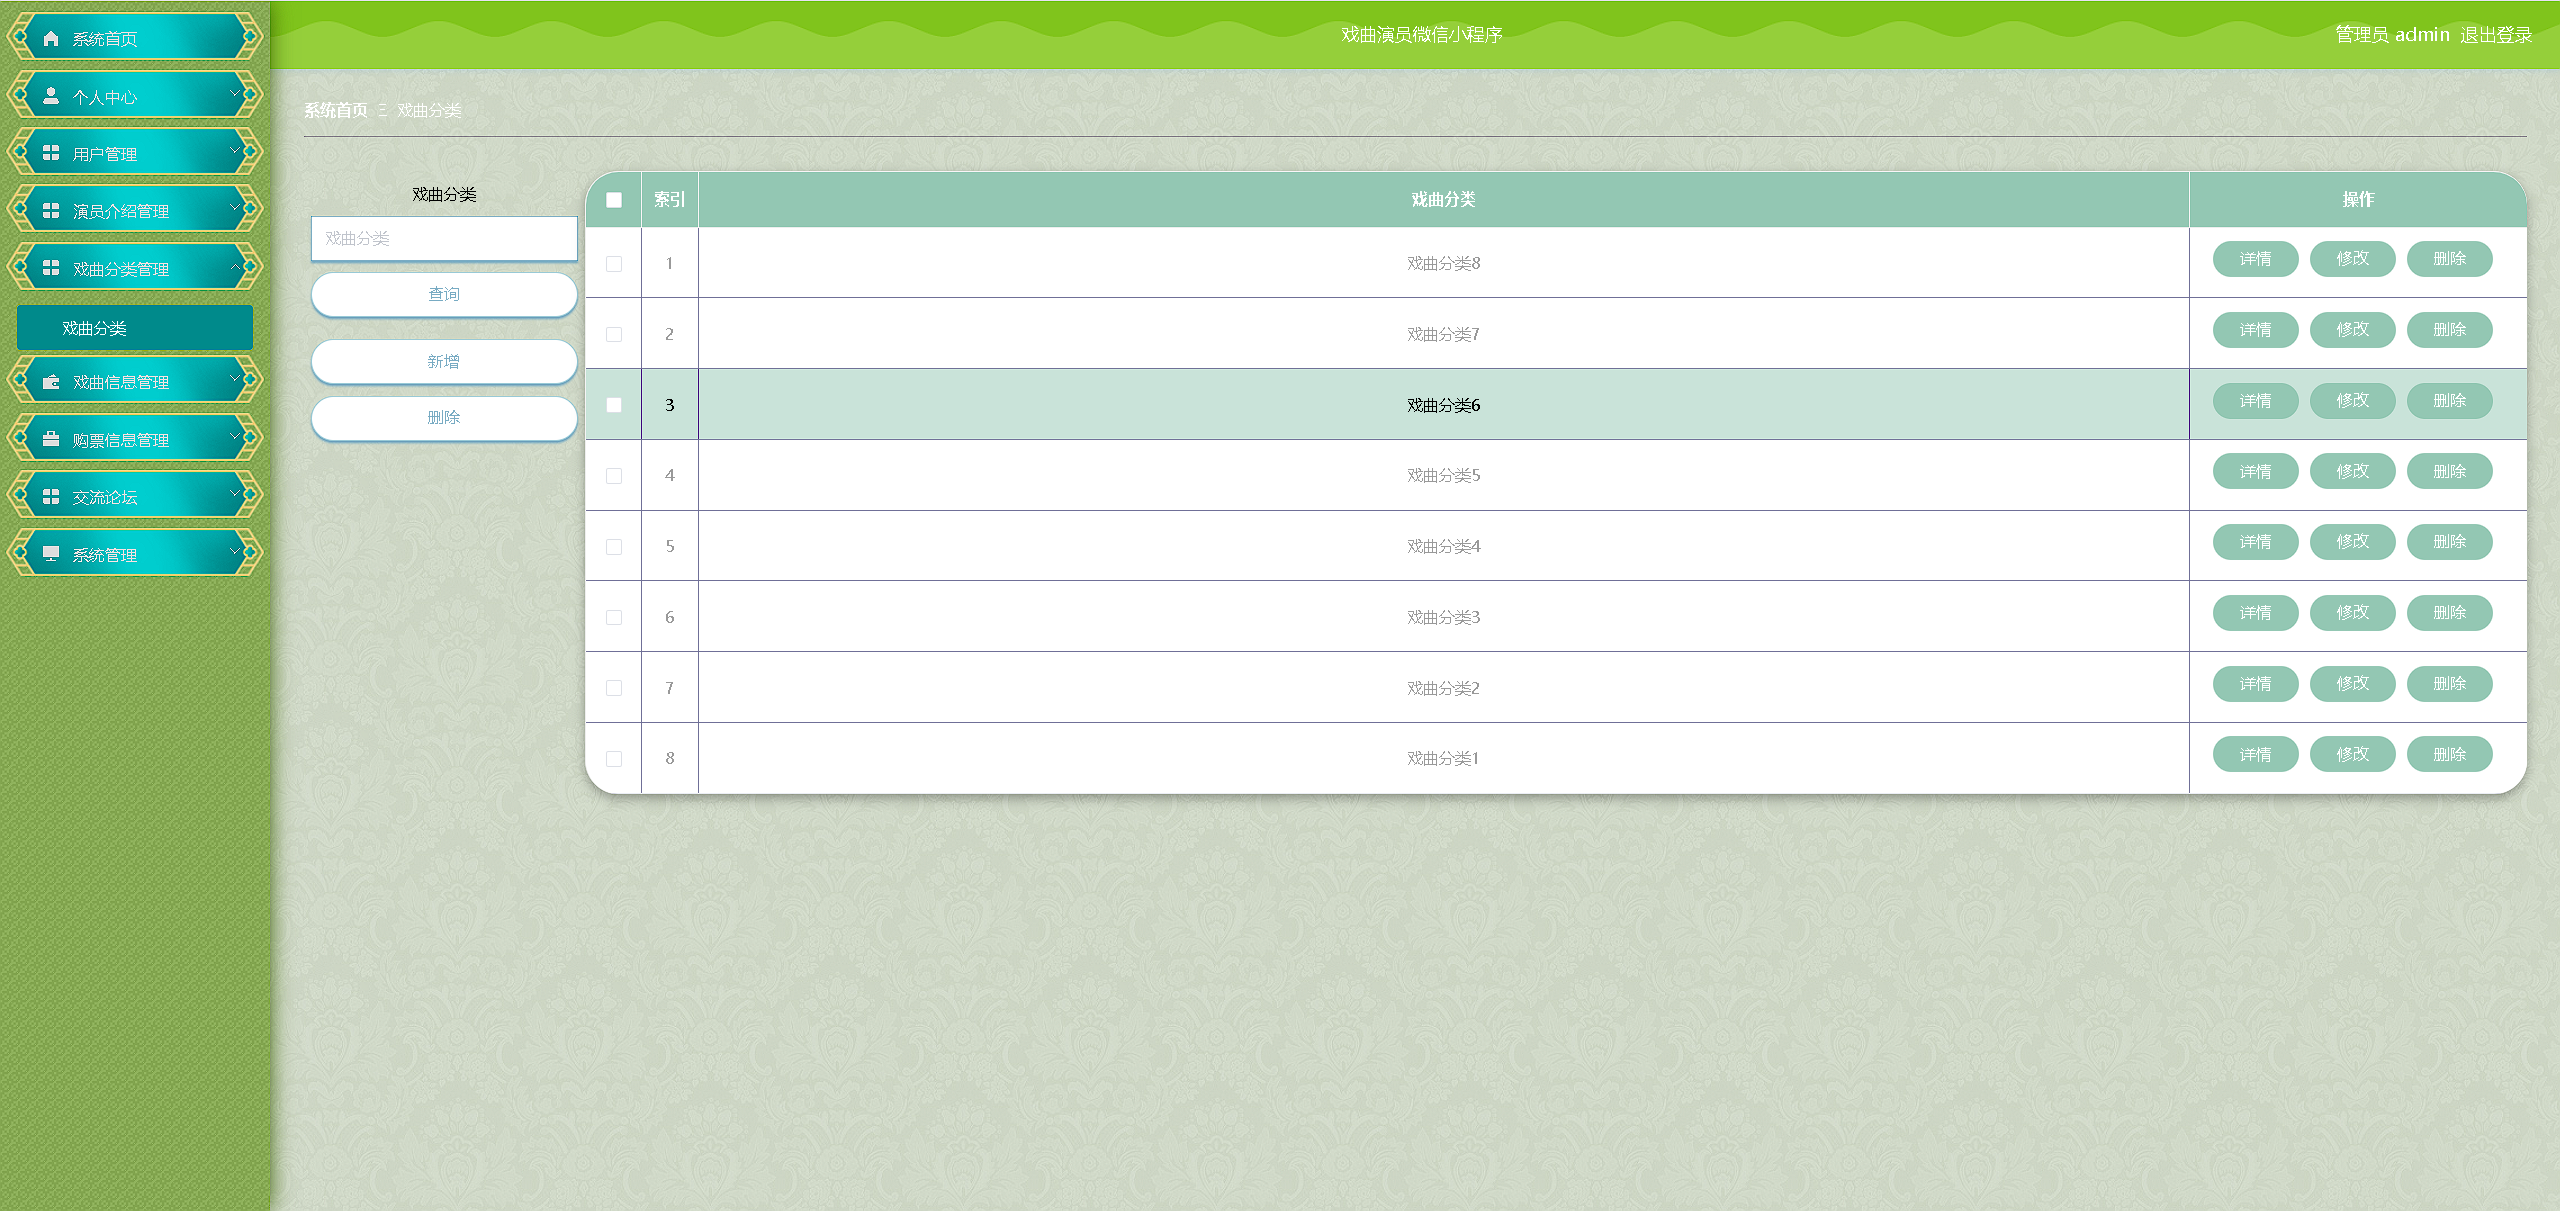Toggle the select-all checkbox in table header
The image size is (2560, 1211).
pyautogui.click(x=614, y=200)
